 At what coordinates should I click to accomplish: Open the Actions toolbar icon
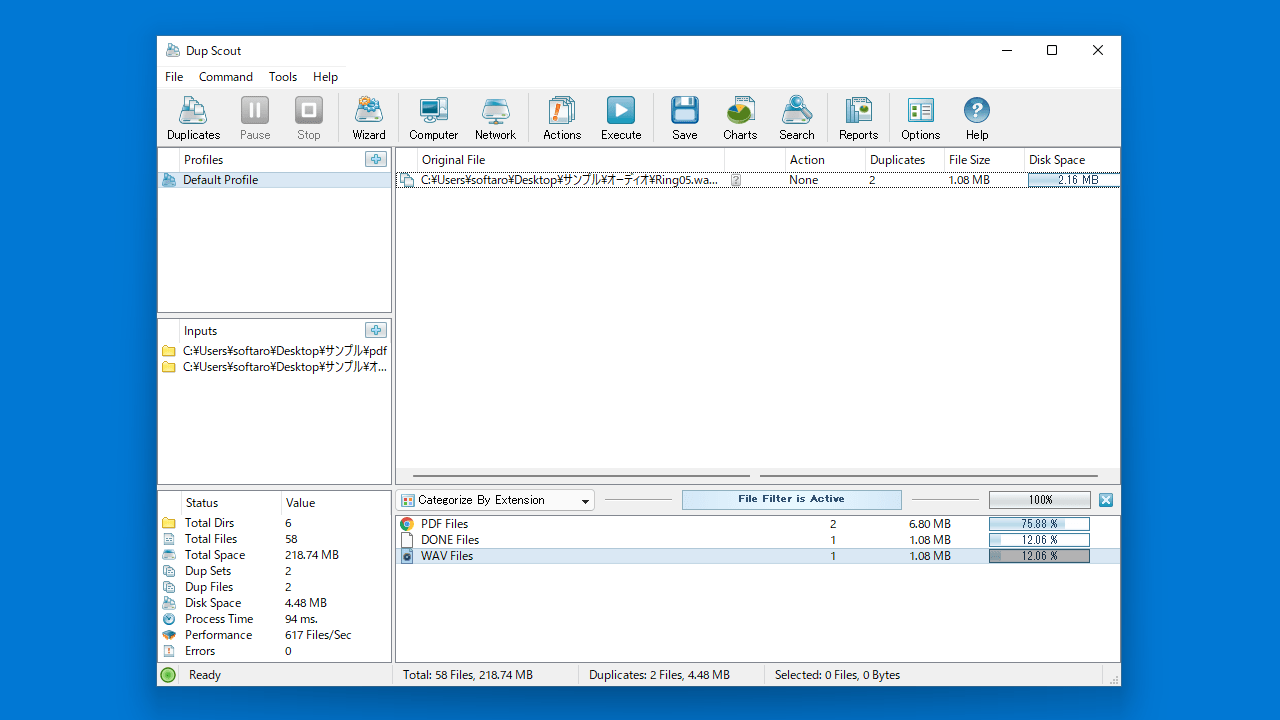tap(562, 119)
